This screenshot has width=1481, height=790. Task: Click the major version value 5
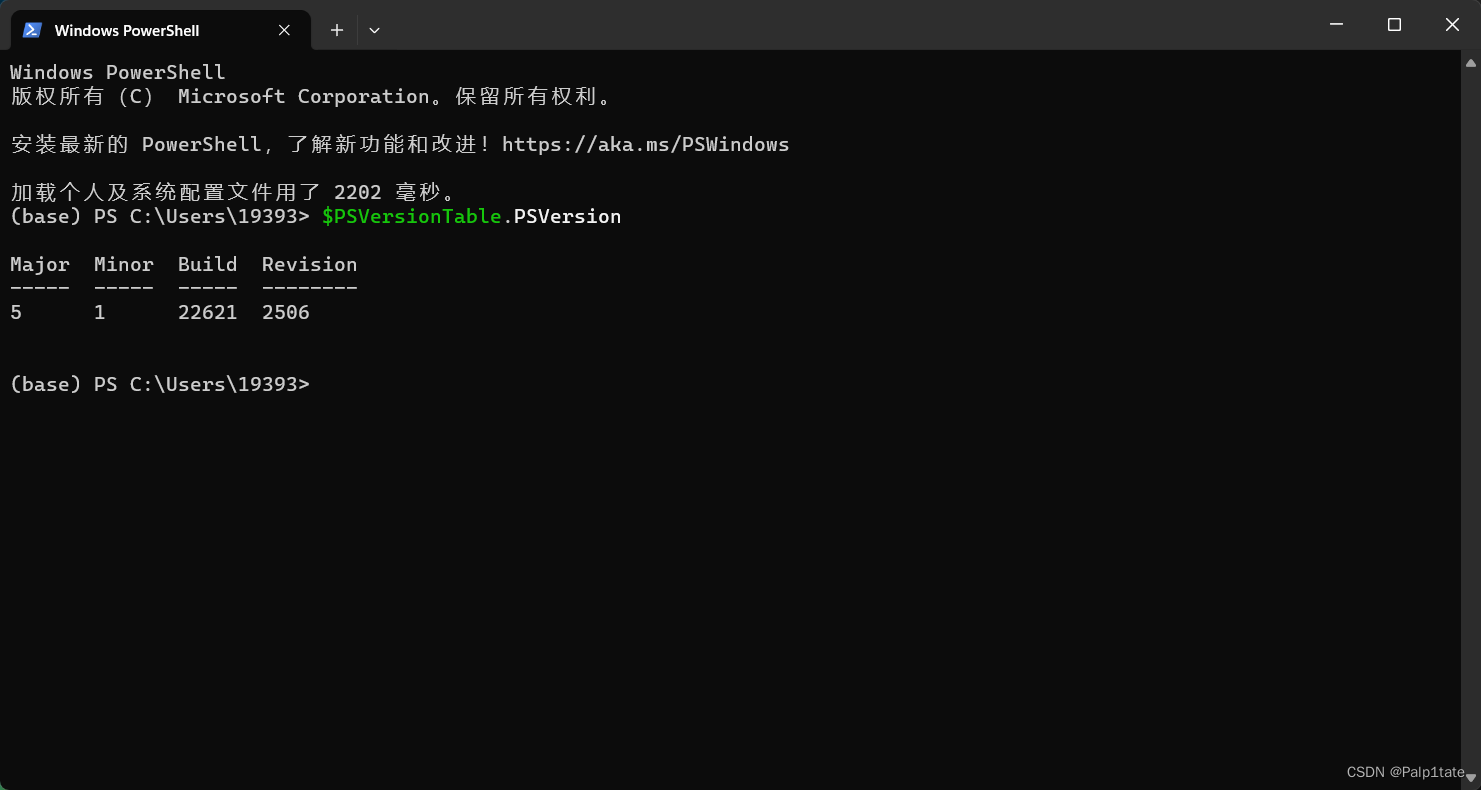coord(16,312)
